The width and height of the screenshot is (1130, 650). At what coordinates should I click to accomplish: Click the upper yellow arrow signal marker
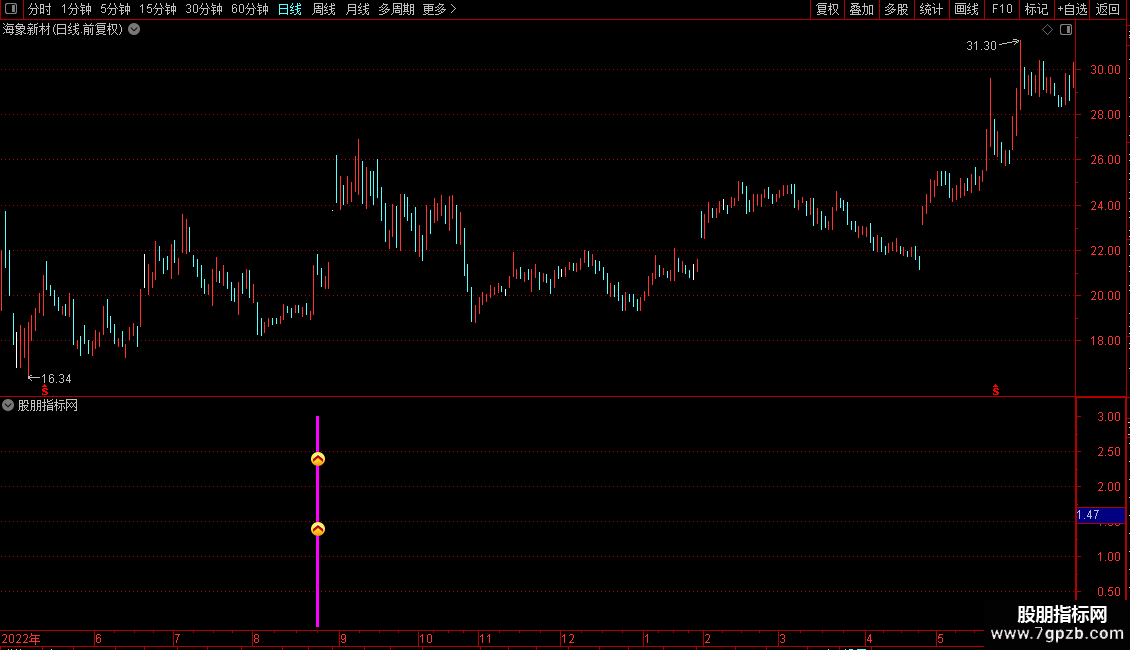318,459
